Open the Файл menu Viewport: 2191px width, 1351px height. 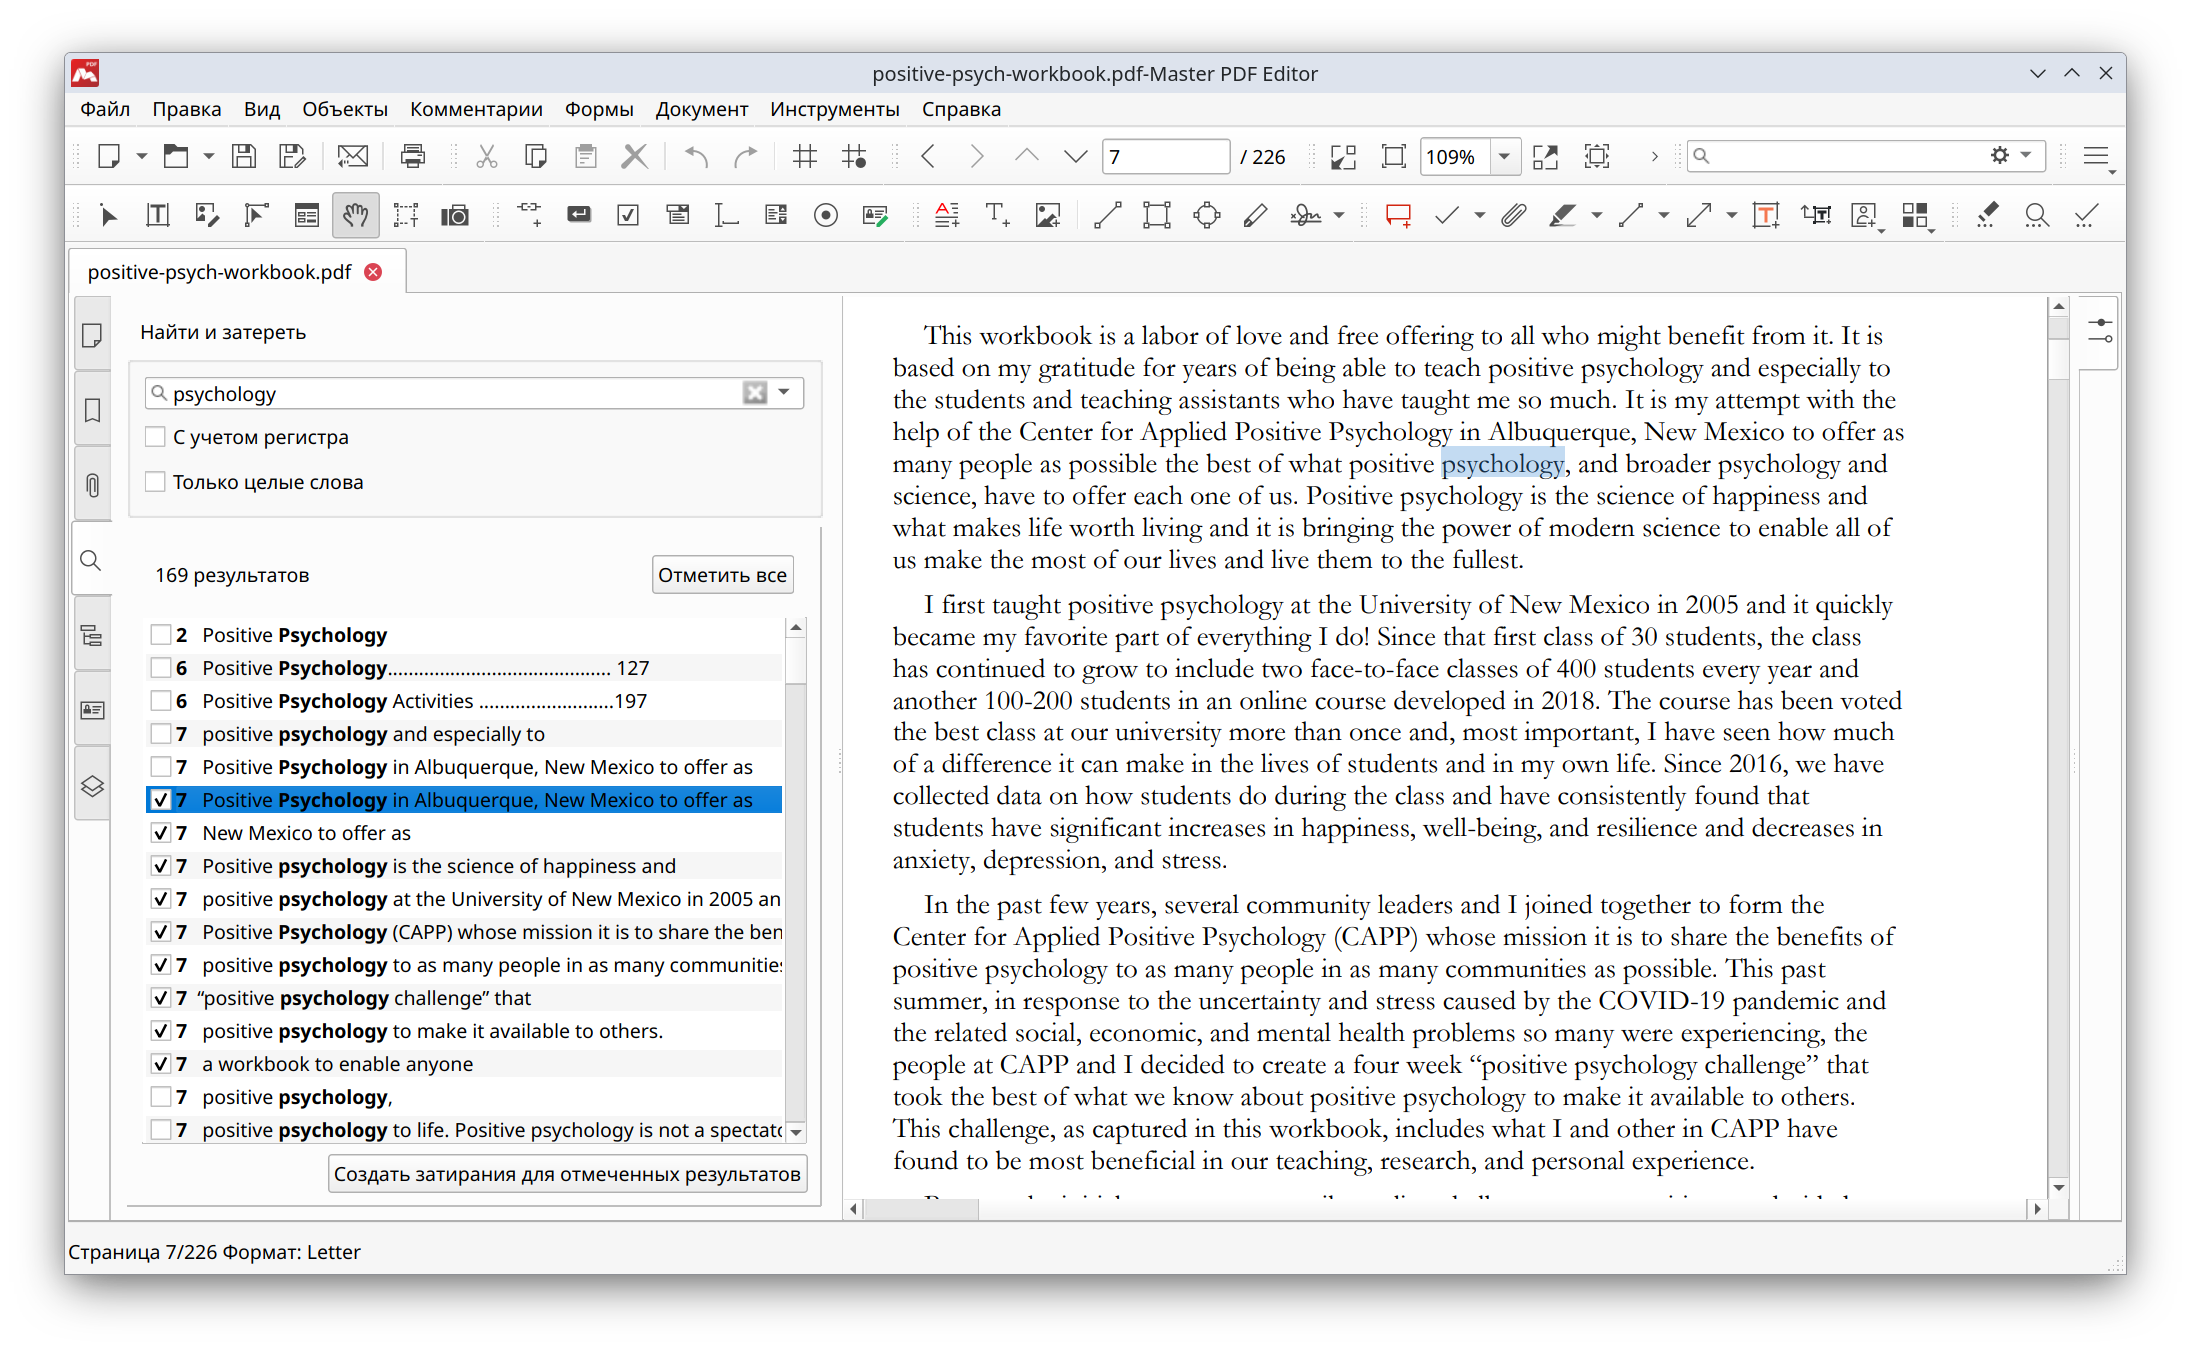click(x=105, y=109)
